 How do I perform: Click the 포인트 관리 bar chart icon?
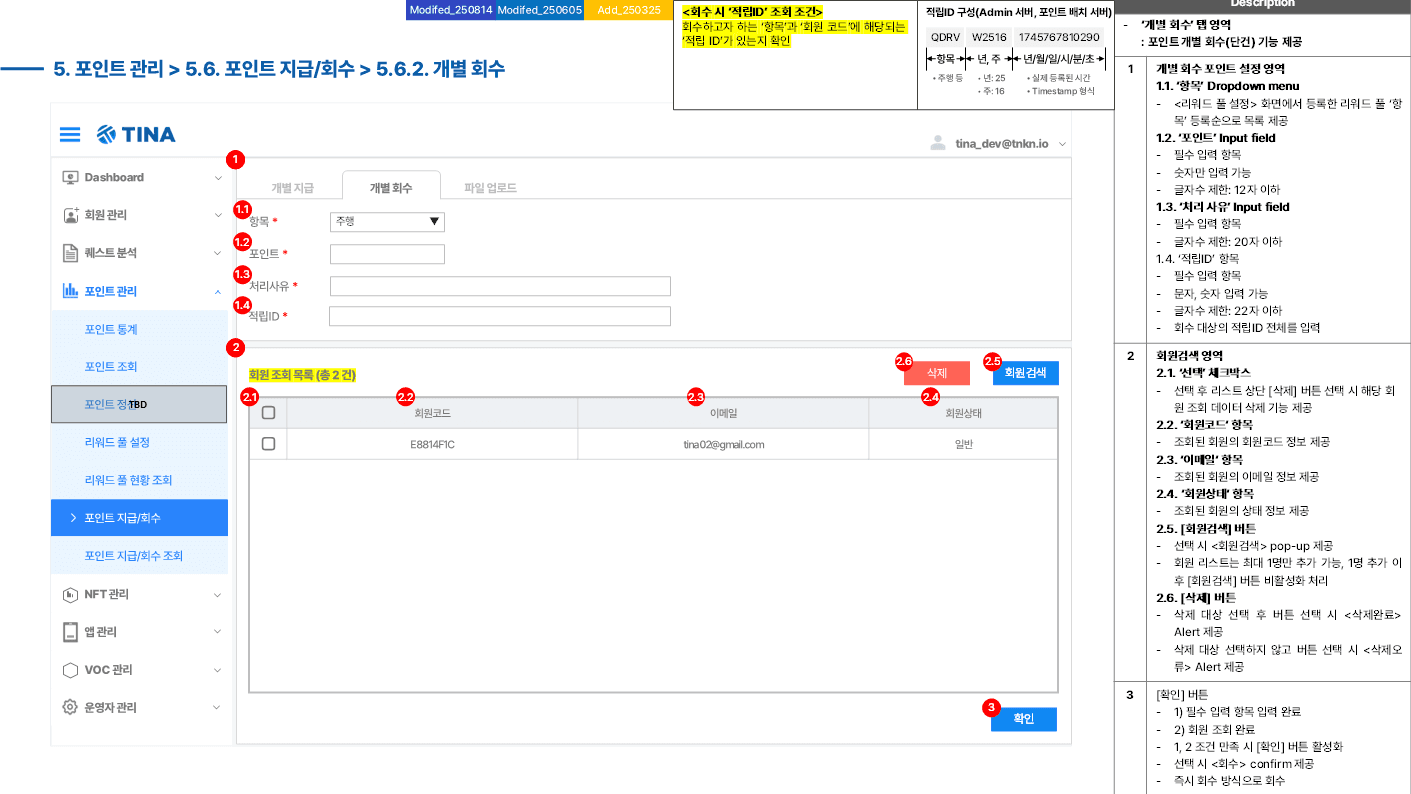click(x=70, y=291)
